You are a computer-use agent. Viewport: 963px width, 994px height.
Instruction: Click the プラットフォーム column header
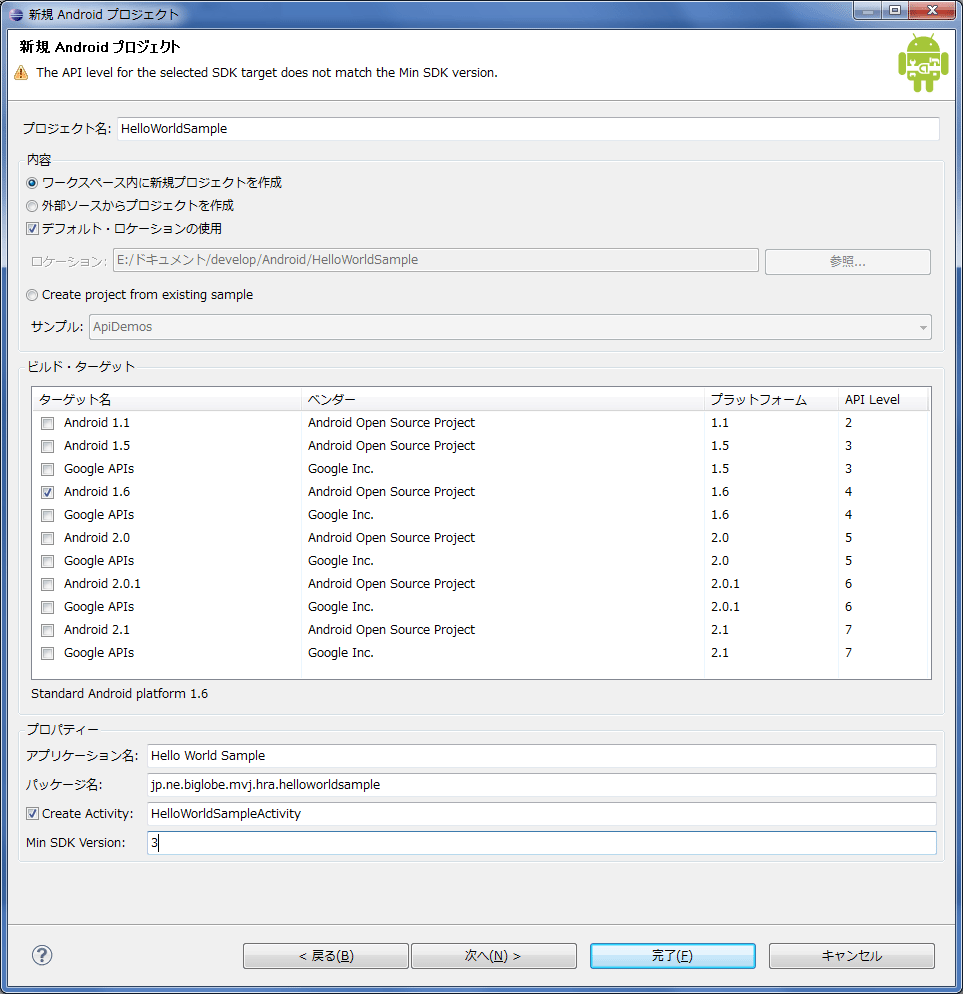771,399
